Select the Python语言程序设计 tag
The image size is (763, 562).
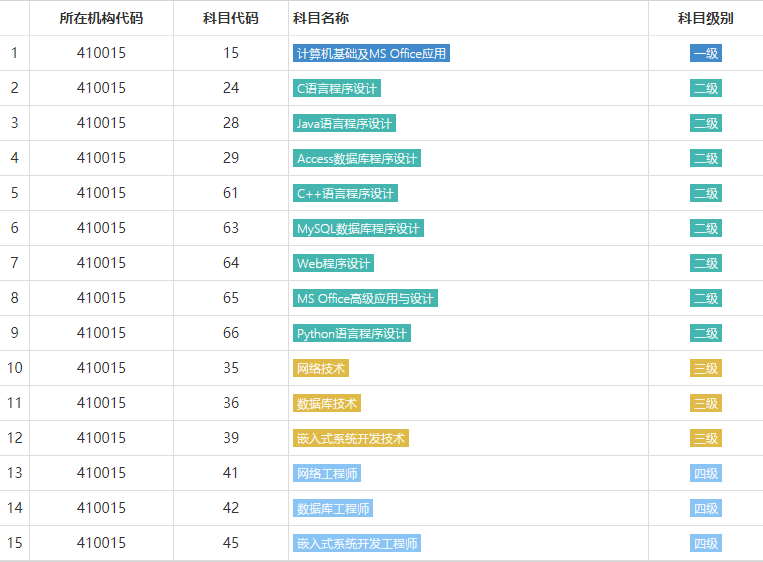(x=352, y=333)
